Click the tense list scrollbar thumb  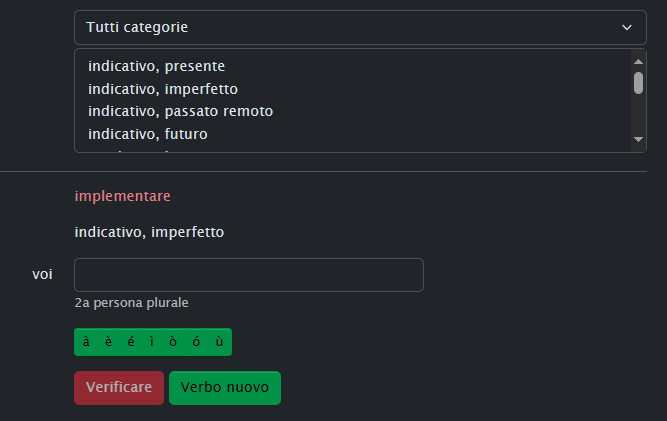point(638,83)
